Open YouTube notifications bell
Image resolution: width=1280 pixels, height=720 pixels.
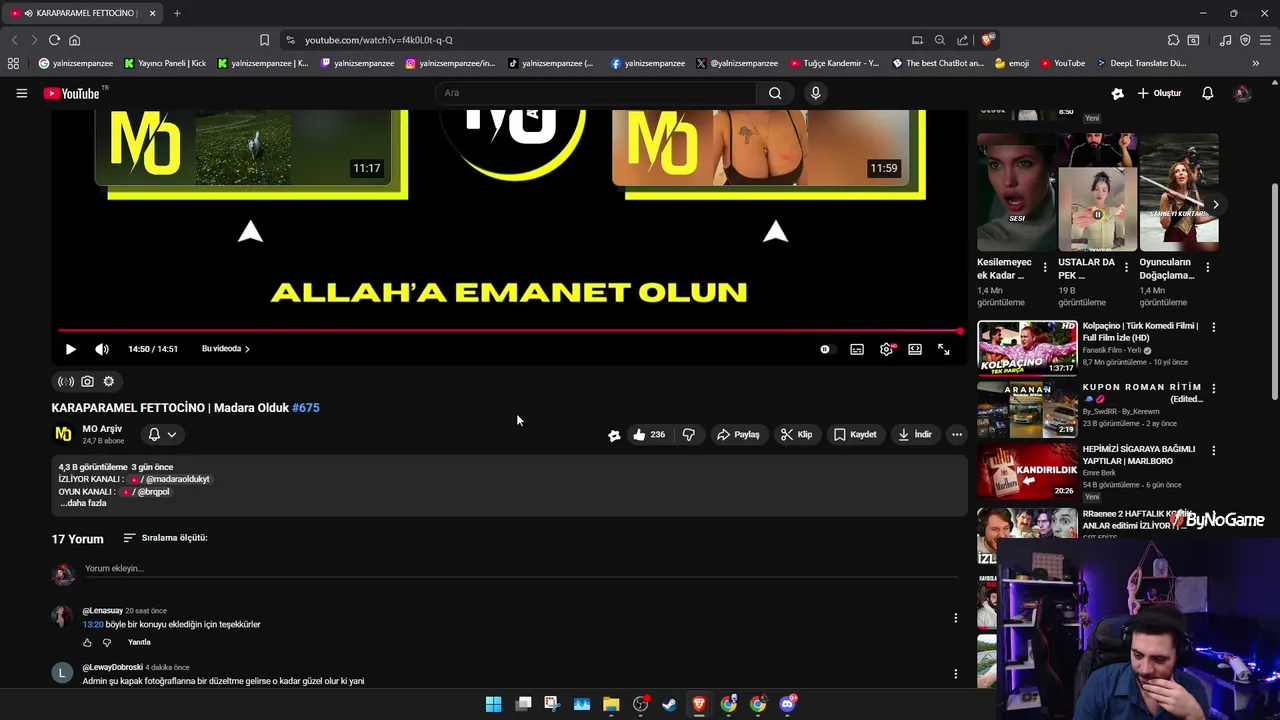(1208, 93)
